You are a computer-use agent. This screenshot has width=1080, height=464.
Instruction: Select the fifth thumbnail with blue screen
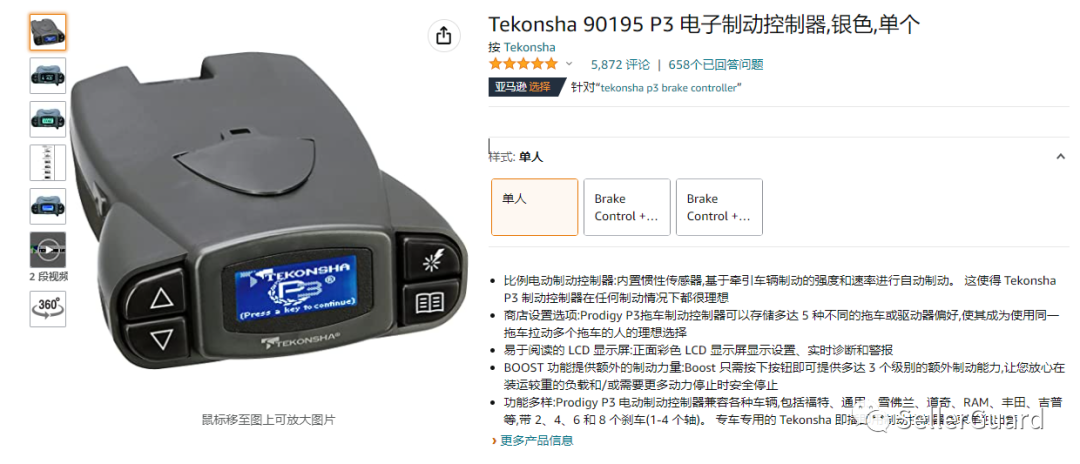coord(48,207)
